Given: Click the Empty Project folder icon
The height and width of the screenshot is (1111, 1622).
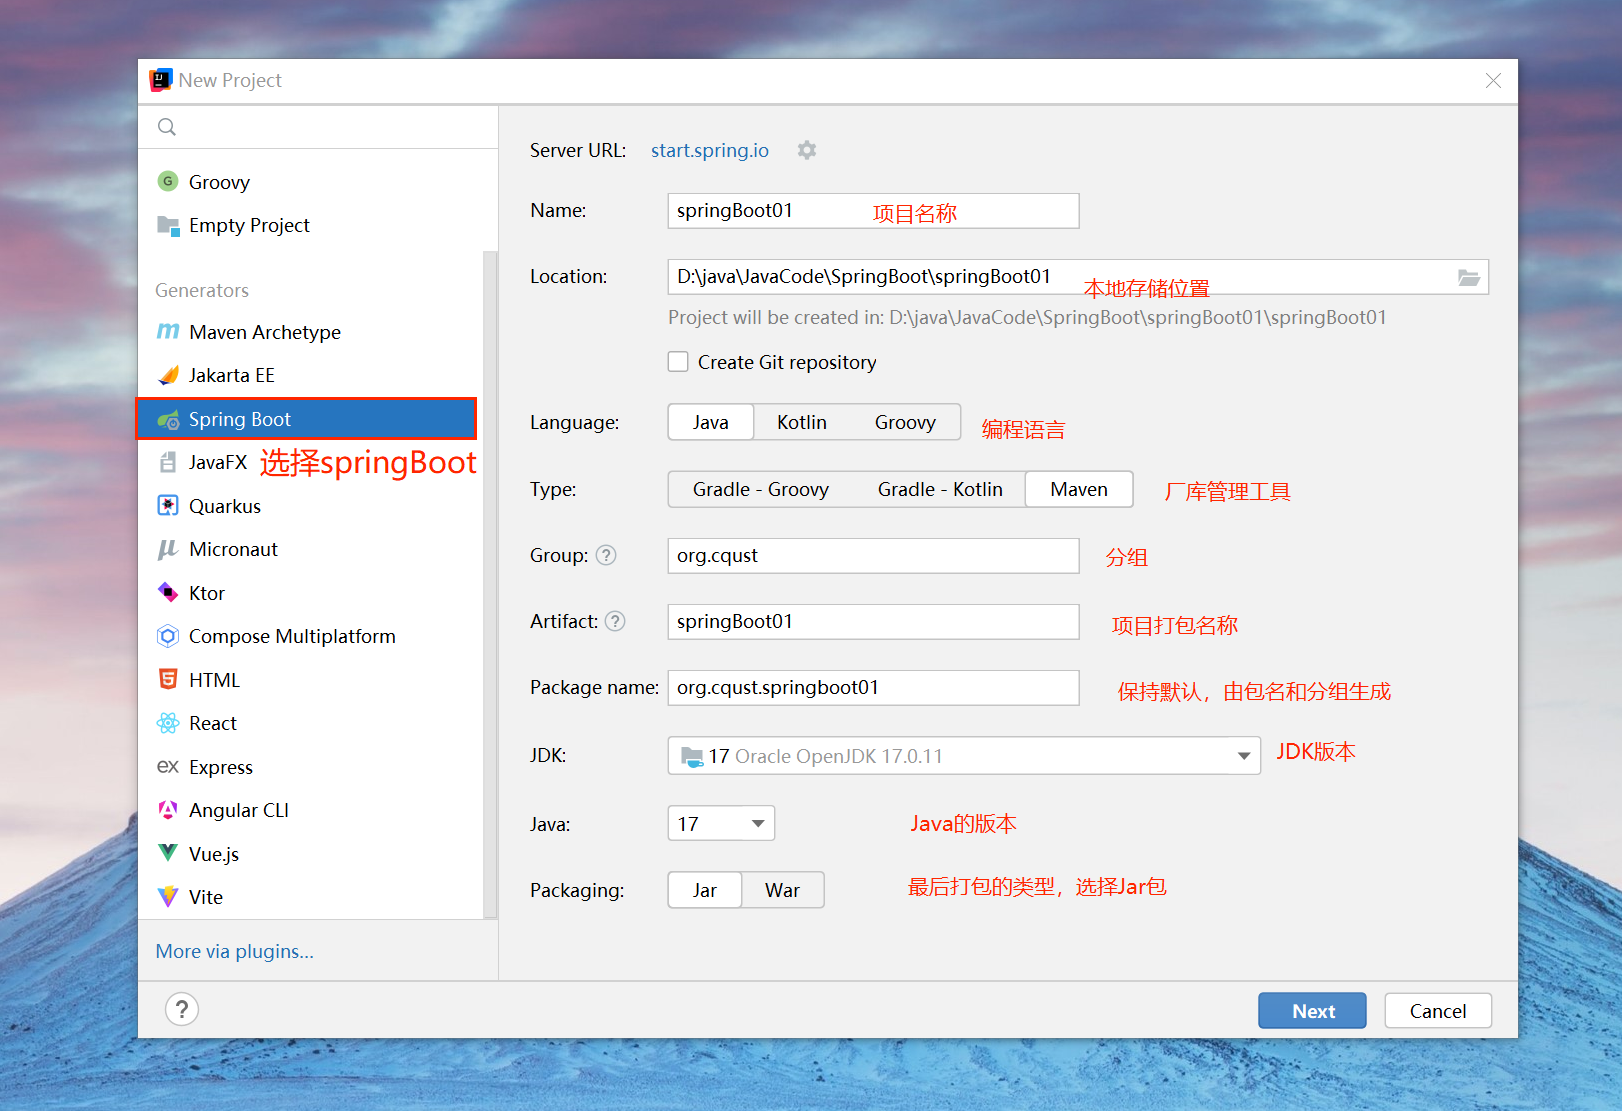Looking at the screenshot, I should (x=168, y=225).
